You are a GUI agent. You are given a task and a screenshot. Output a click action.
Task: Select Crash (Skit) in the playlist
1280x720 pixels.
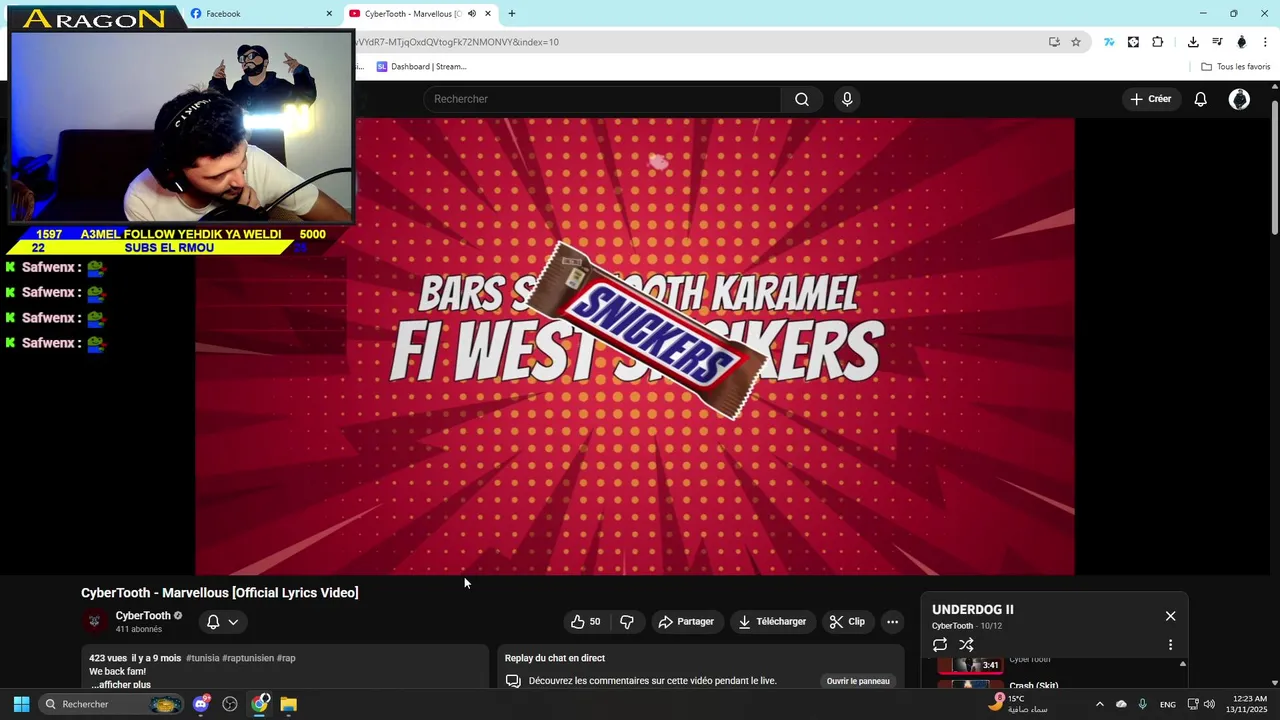point(1033,686)
